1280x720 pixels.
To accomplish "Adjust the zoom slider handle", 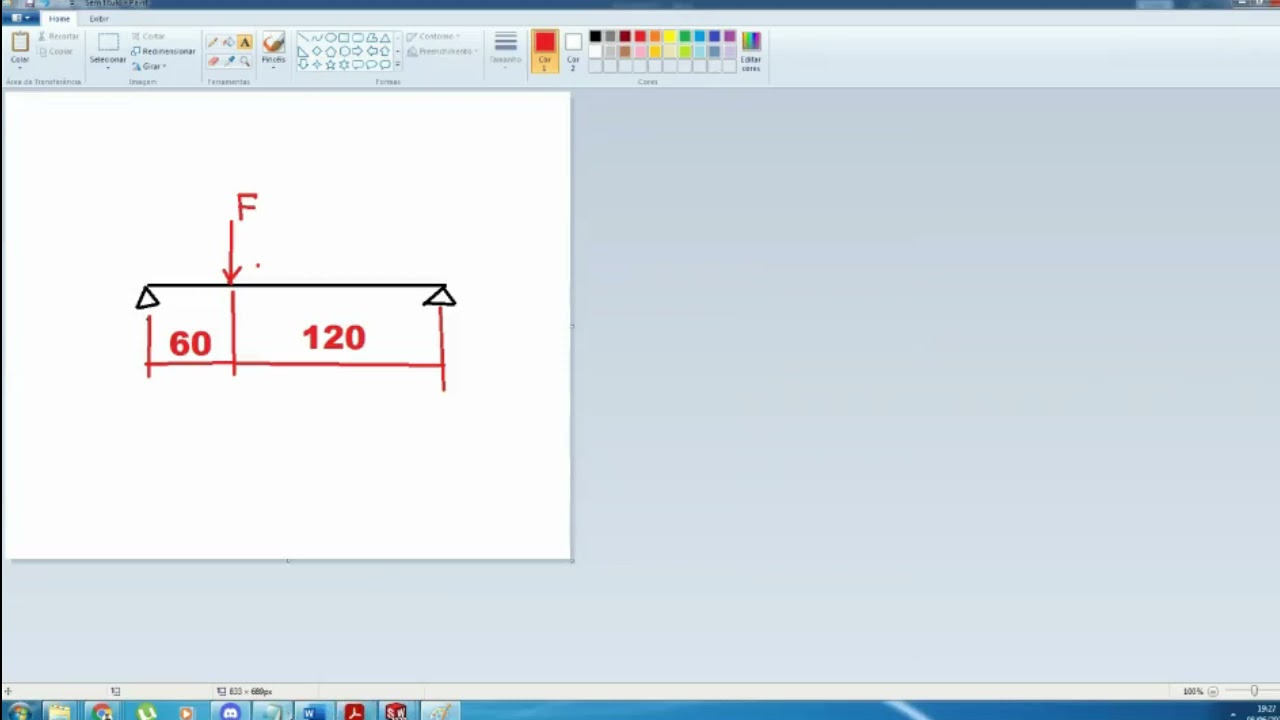I will pyautogui.click(x=1254, y=691).
